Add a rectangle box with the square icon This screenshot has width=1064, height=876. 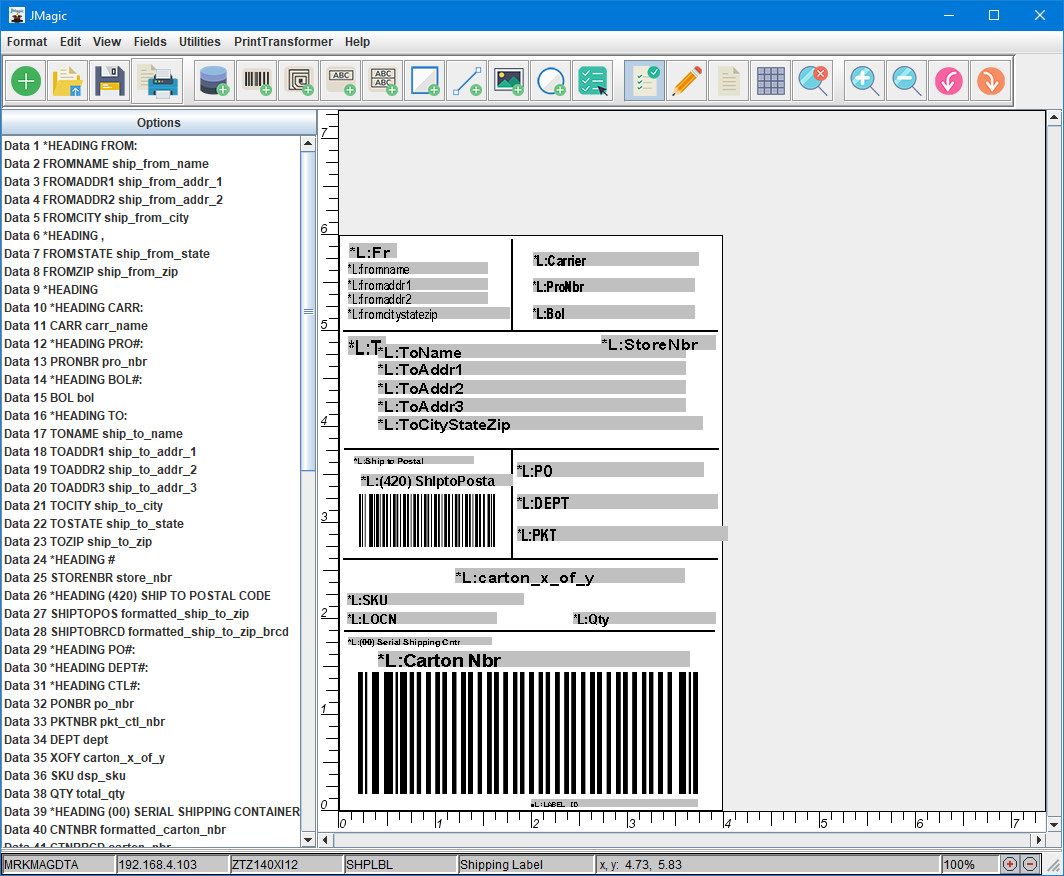(x=425, y=81)
